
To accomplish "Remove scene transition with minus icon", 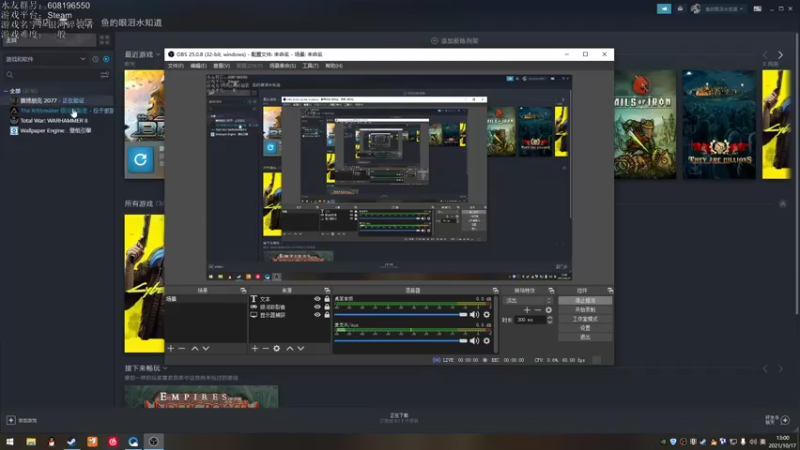I will coord(537,310).
